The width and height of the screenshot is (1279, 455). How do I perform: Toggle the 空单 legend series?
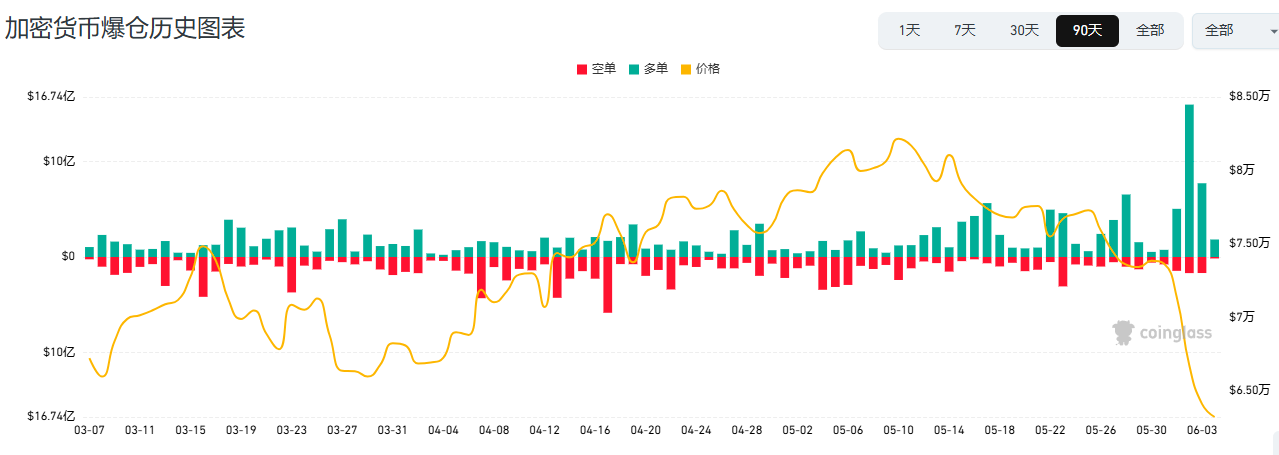pyautogui.click(x=596, y=69)
